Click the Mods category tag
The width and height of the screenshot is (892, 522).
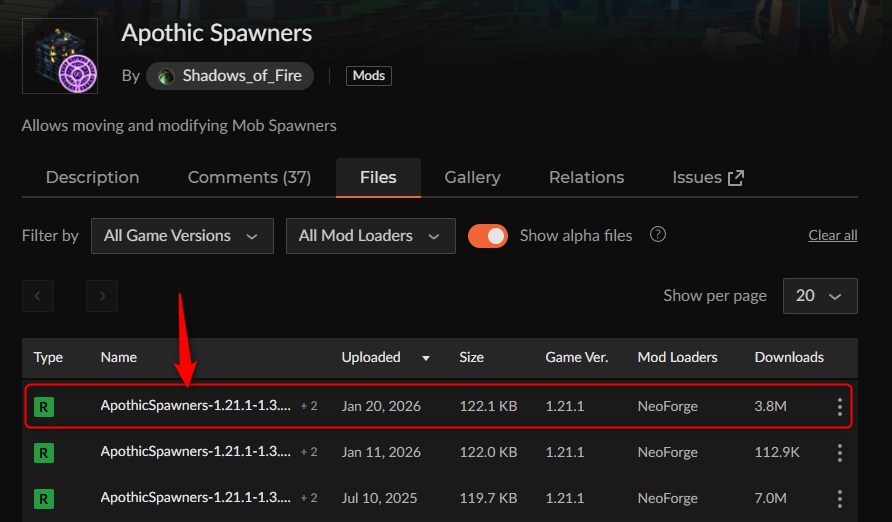coord(369,76)
